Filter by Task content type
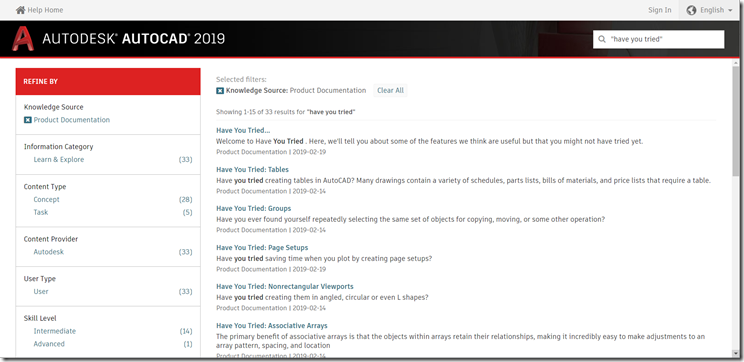Screen dimensions: 744x362 (x=41, y=212)
